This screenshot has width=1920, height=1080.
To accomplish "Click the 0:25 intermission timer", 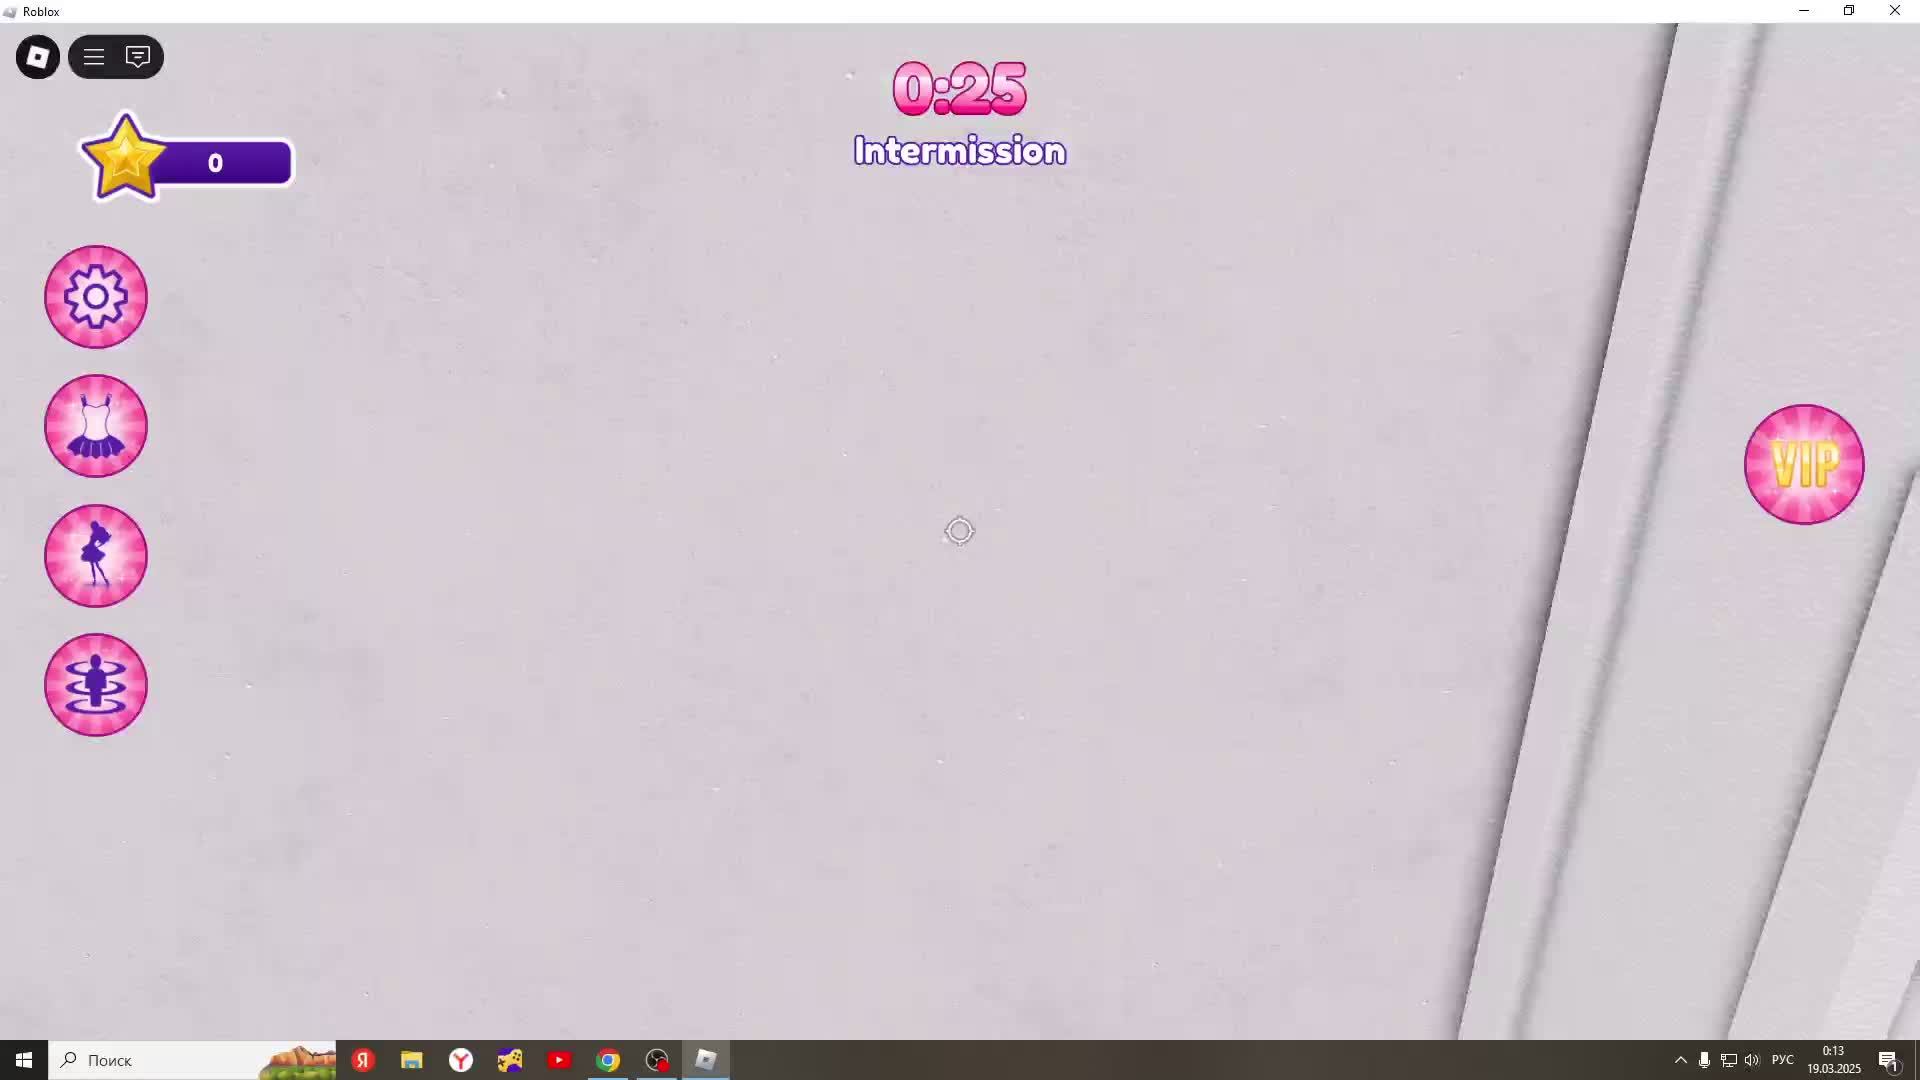I will (x=959, y=88).
